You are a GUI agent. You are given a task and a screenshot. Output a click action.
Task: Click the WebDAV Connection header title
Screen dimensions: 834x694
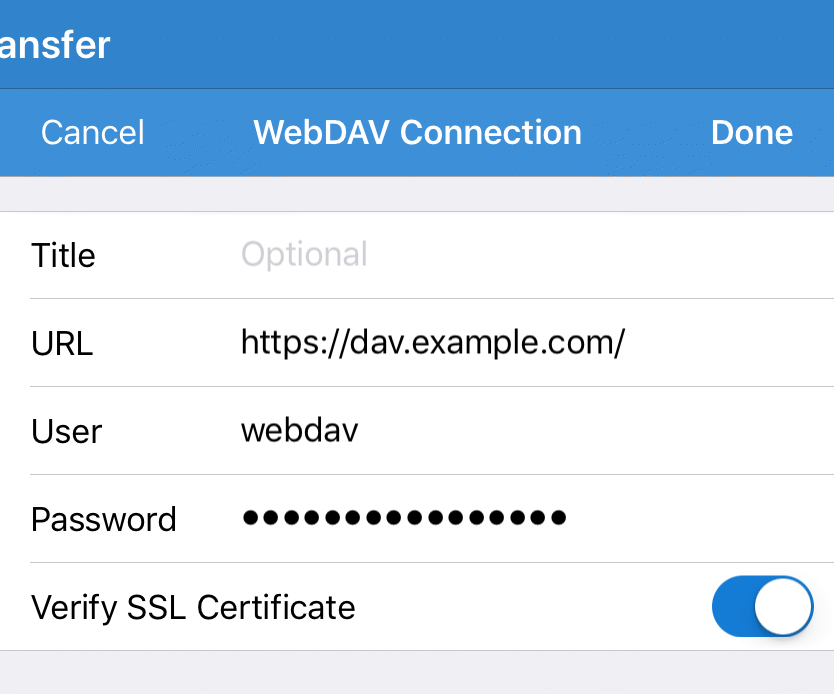click(x=417, y=133)
